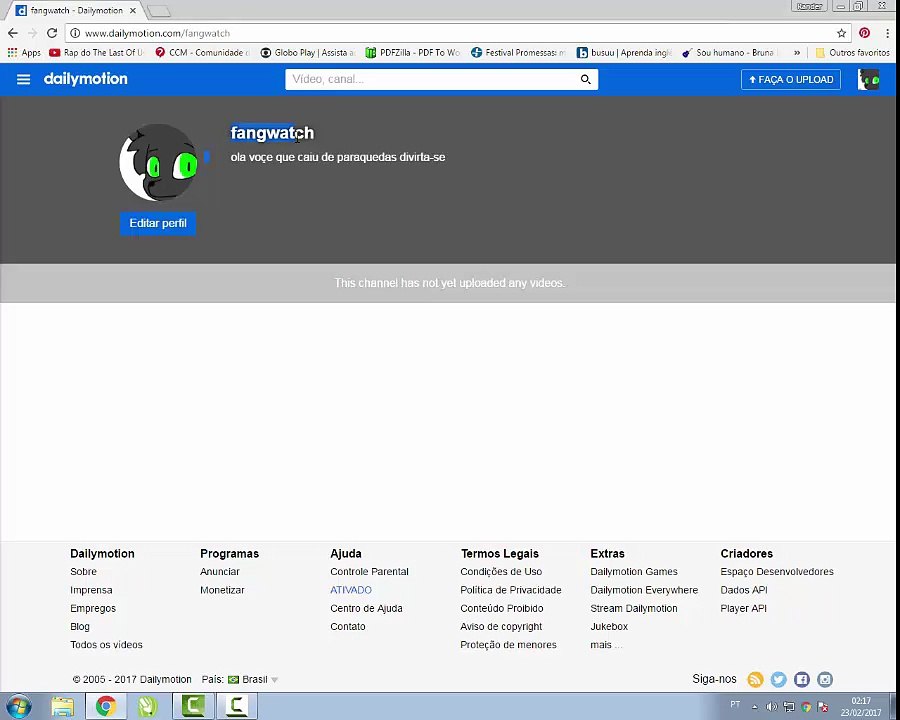
Task: Open Aviso de copyright link
Action: [501, 626]
